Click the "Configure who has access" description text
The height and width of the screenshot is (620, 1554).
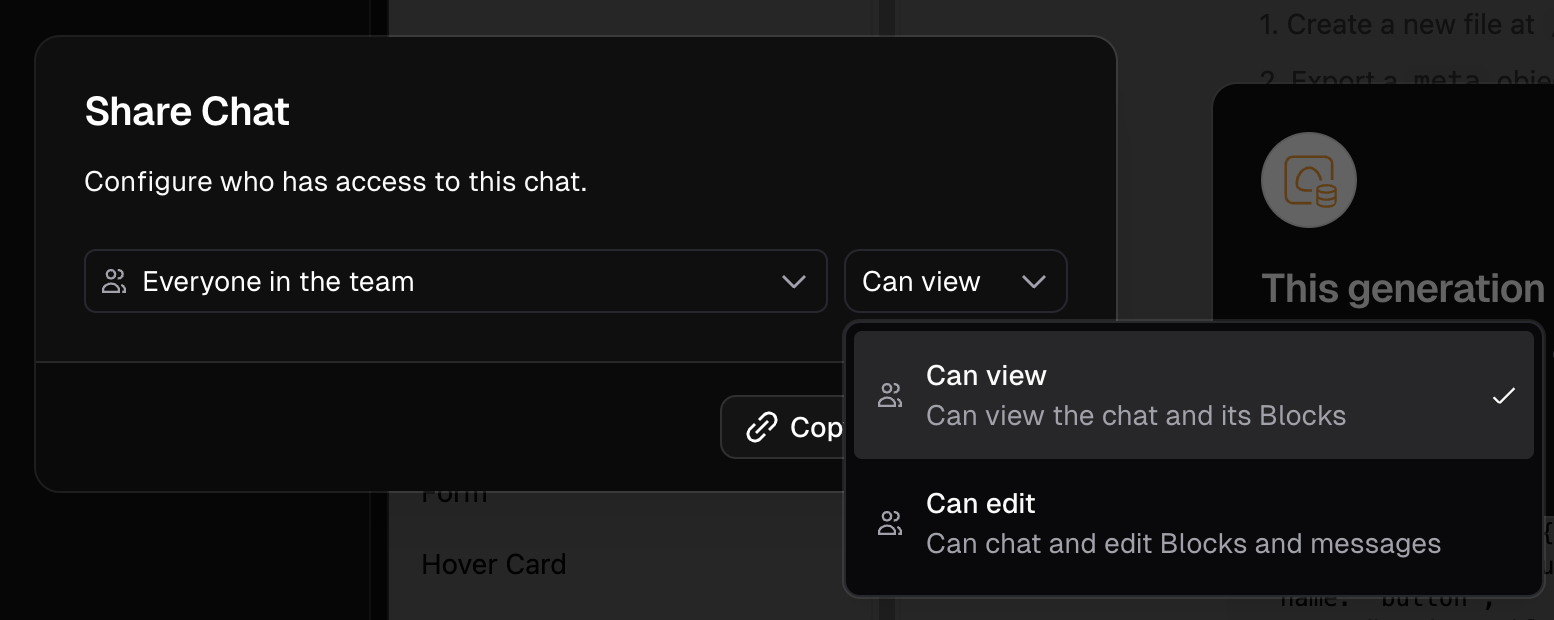coord(335,182)
